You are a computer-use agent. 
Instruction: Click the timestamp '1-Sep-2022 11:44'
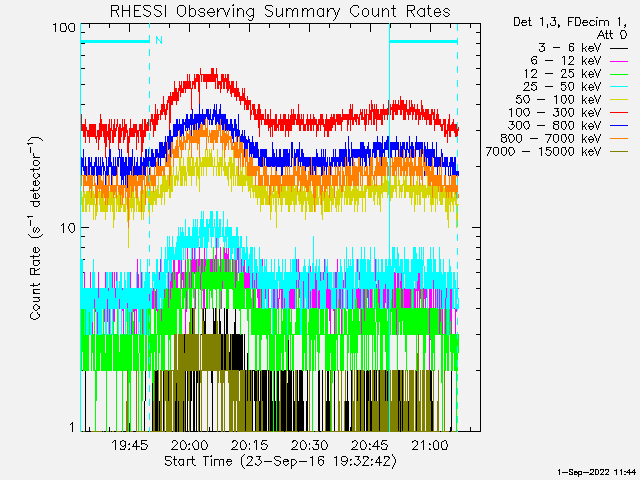click(x=597, y=472)
